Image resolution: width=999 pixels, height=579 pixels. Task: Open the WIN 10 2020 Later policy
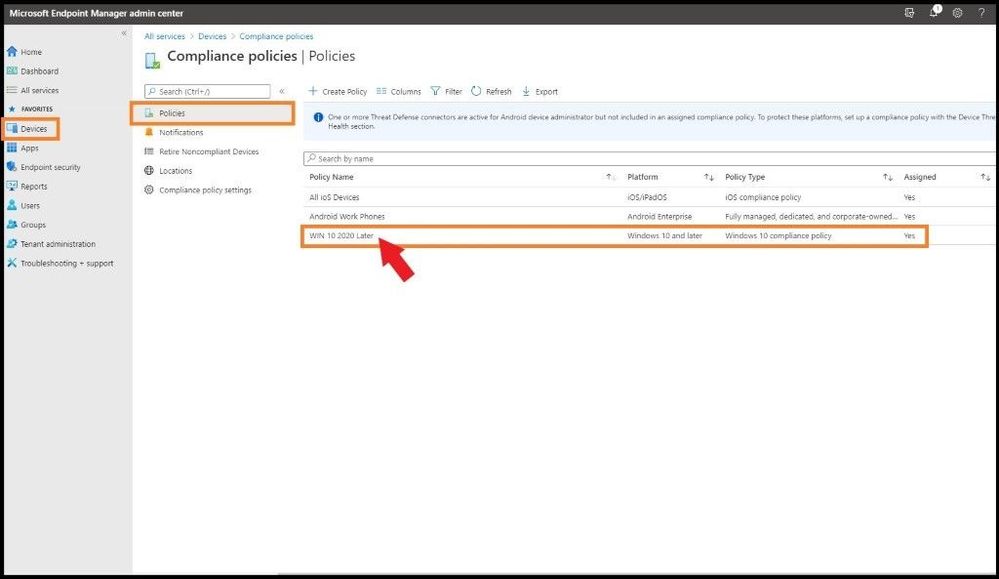(341, 236)
